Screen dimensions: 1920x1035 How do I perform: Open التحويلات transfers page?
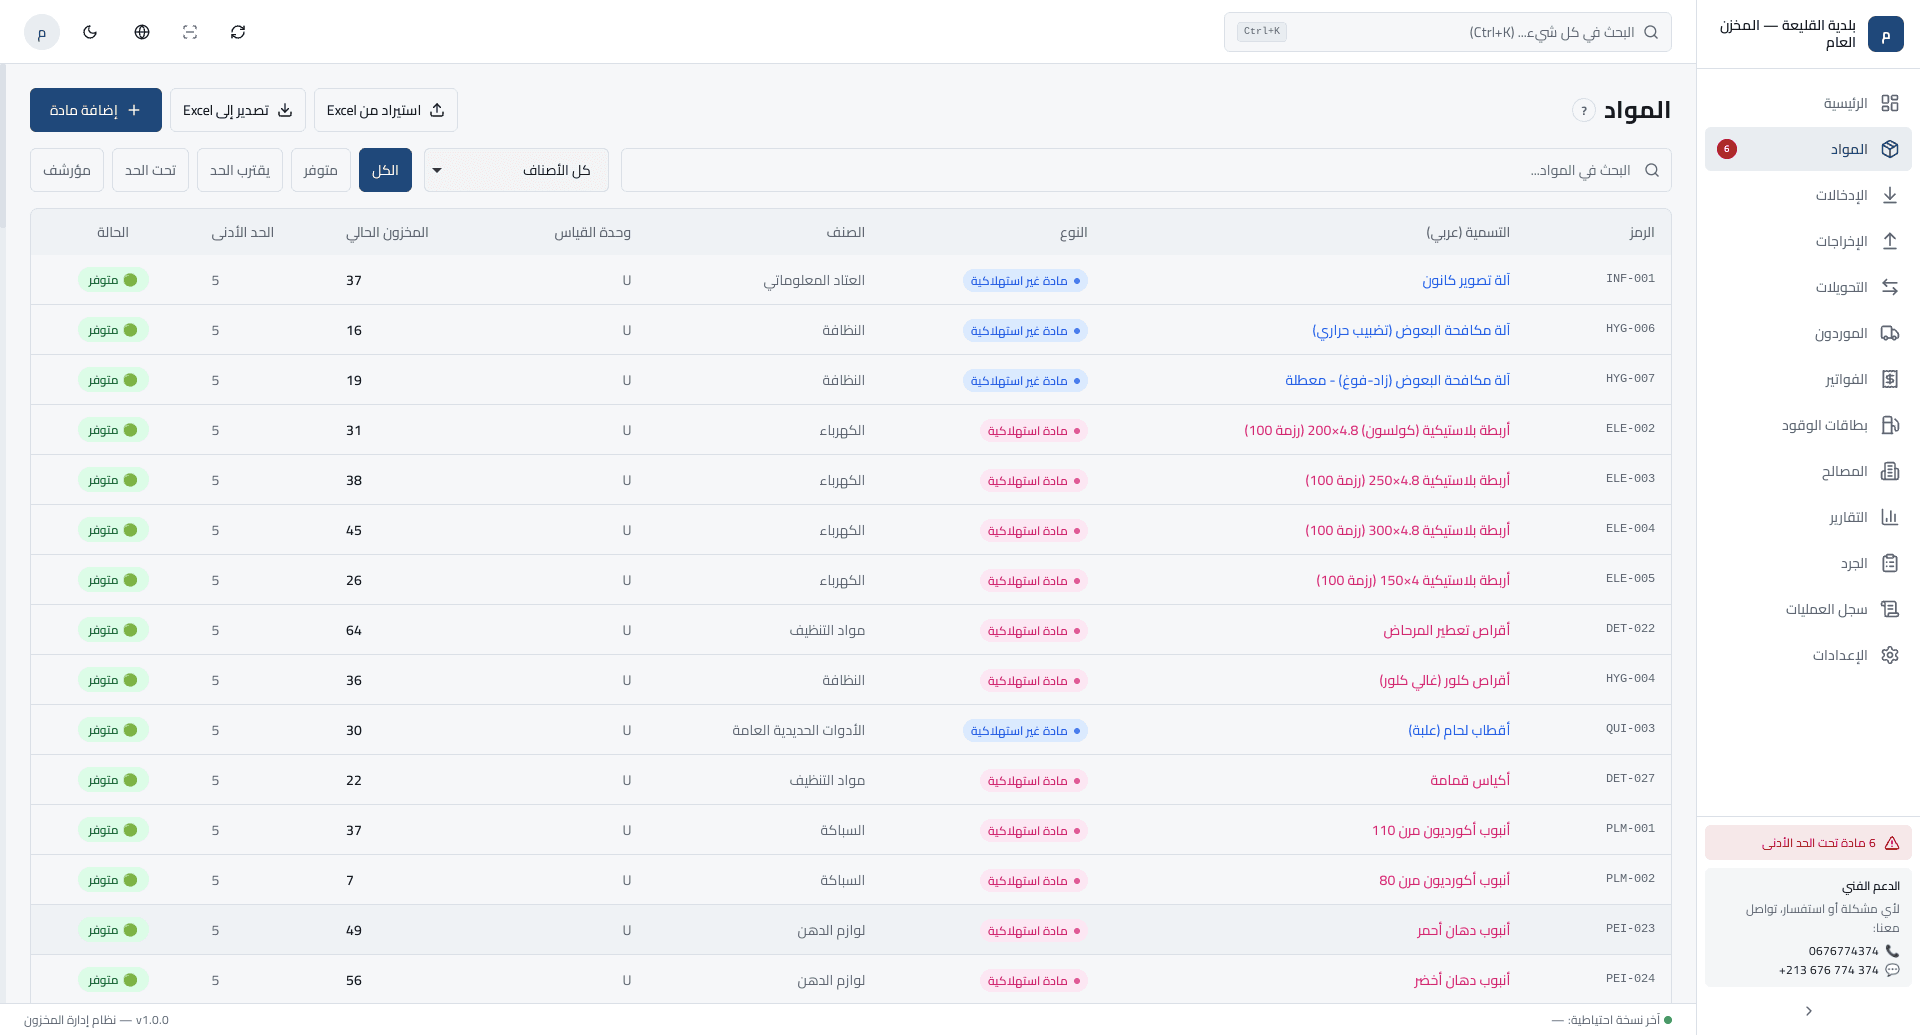click(1808, 287)
